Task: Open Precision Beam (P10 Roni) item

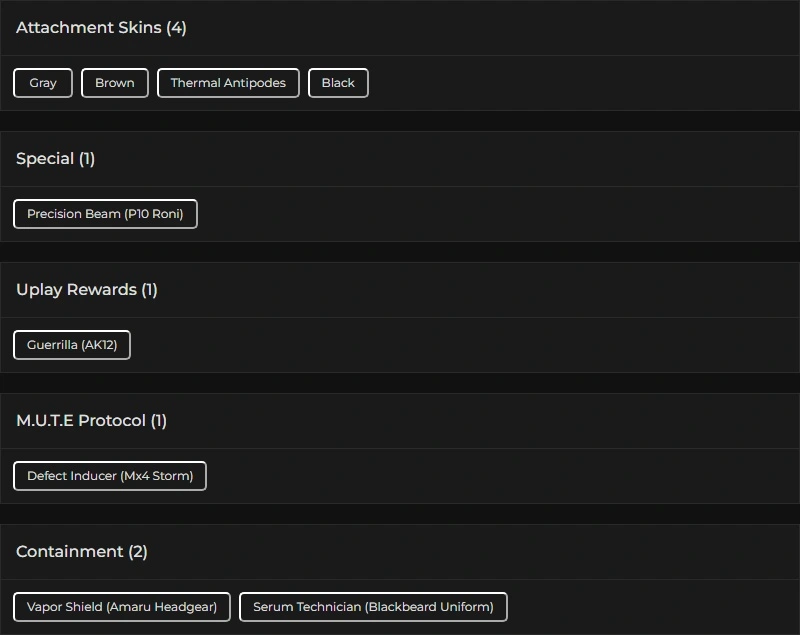Action: click(x=105, y=214)
